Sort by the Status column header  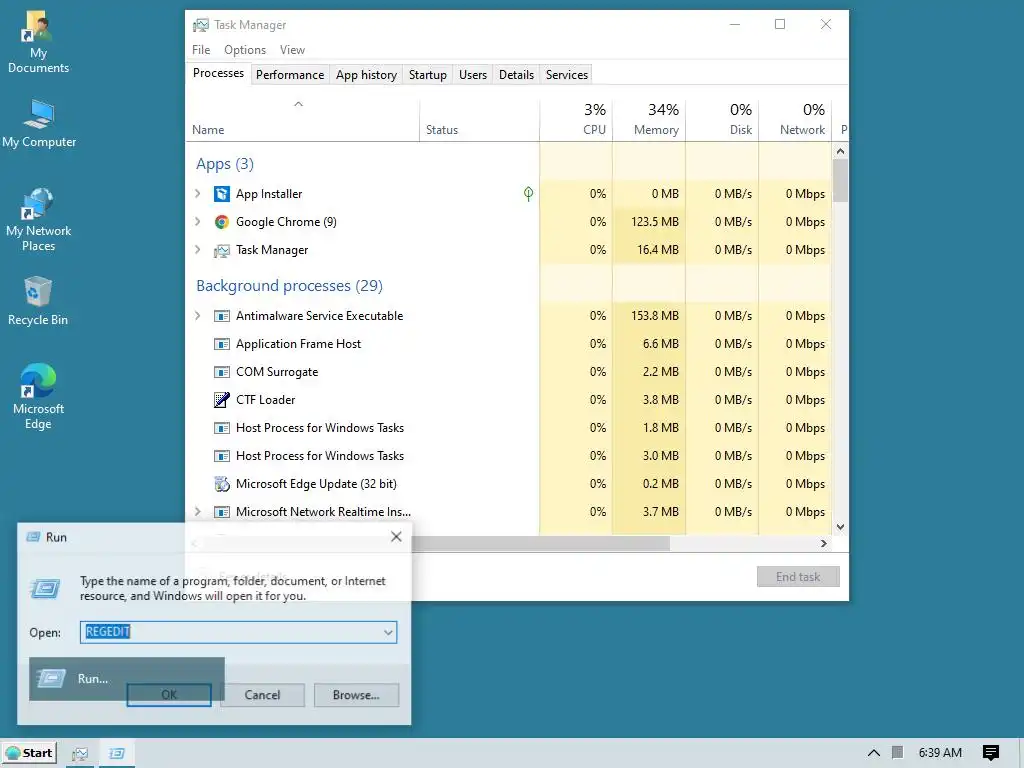click(x=479, y=120)
